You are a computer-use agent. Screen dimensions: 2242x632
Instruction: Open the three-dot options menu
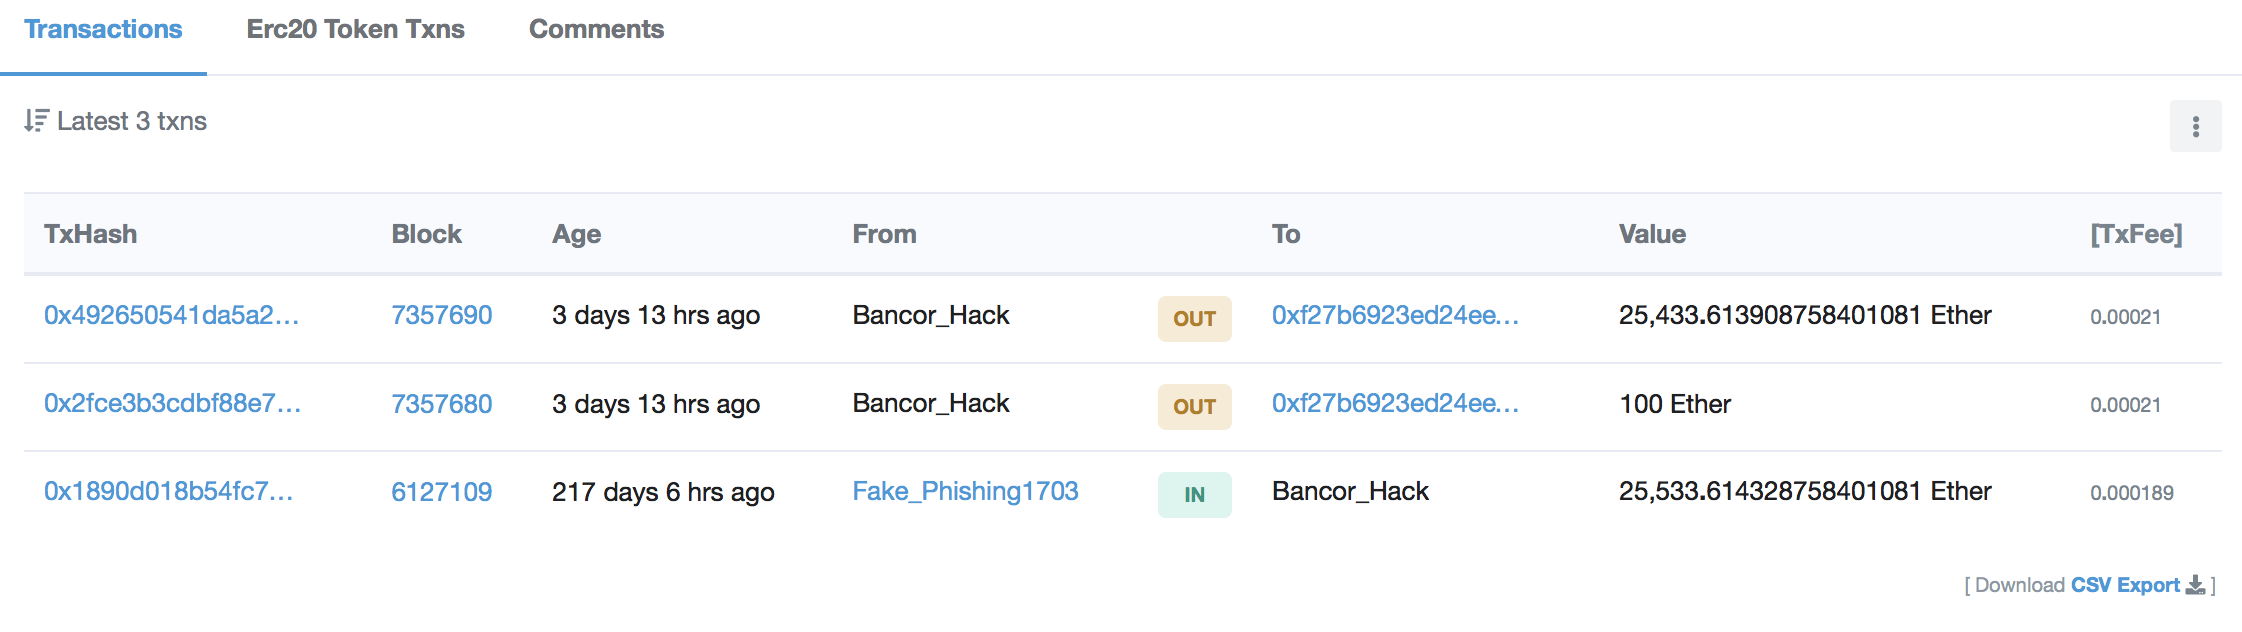tap(2195, 126)
